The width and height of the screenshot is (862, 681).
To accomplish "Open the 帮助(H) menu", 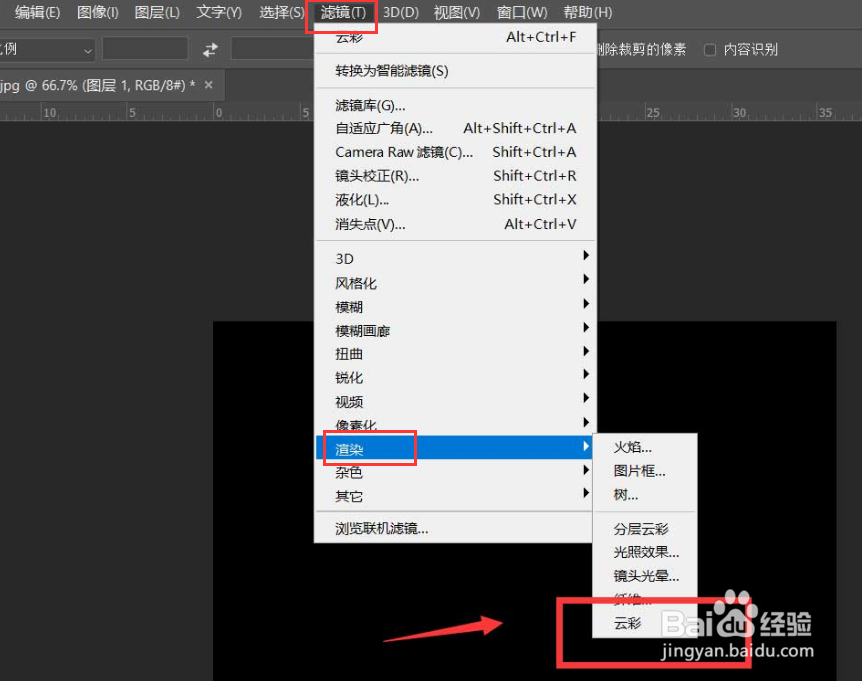I will pyautogui.click(x=588, y=12).
